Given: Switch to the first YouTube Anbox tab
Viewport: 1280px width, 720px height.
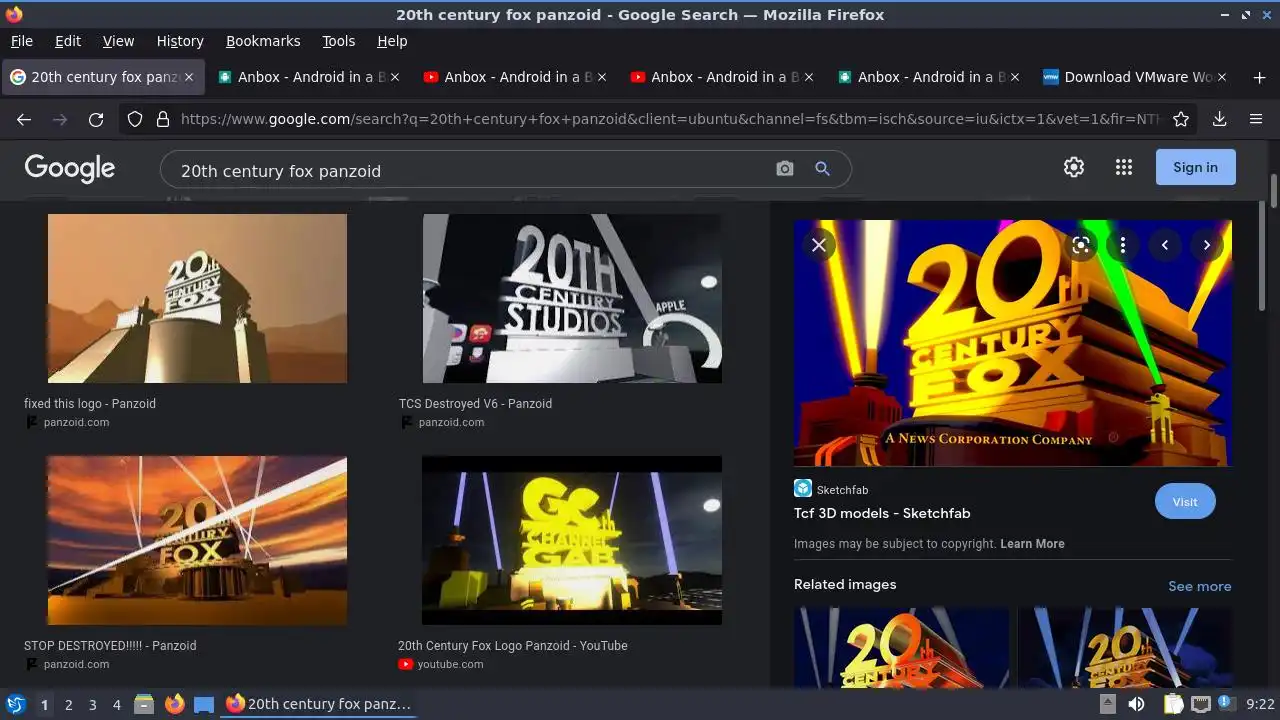Looking at the screenshot, I should [x=514, y=77].
